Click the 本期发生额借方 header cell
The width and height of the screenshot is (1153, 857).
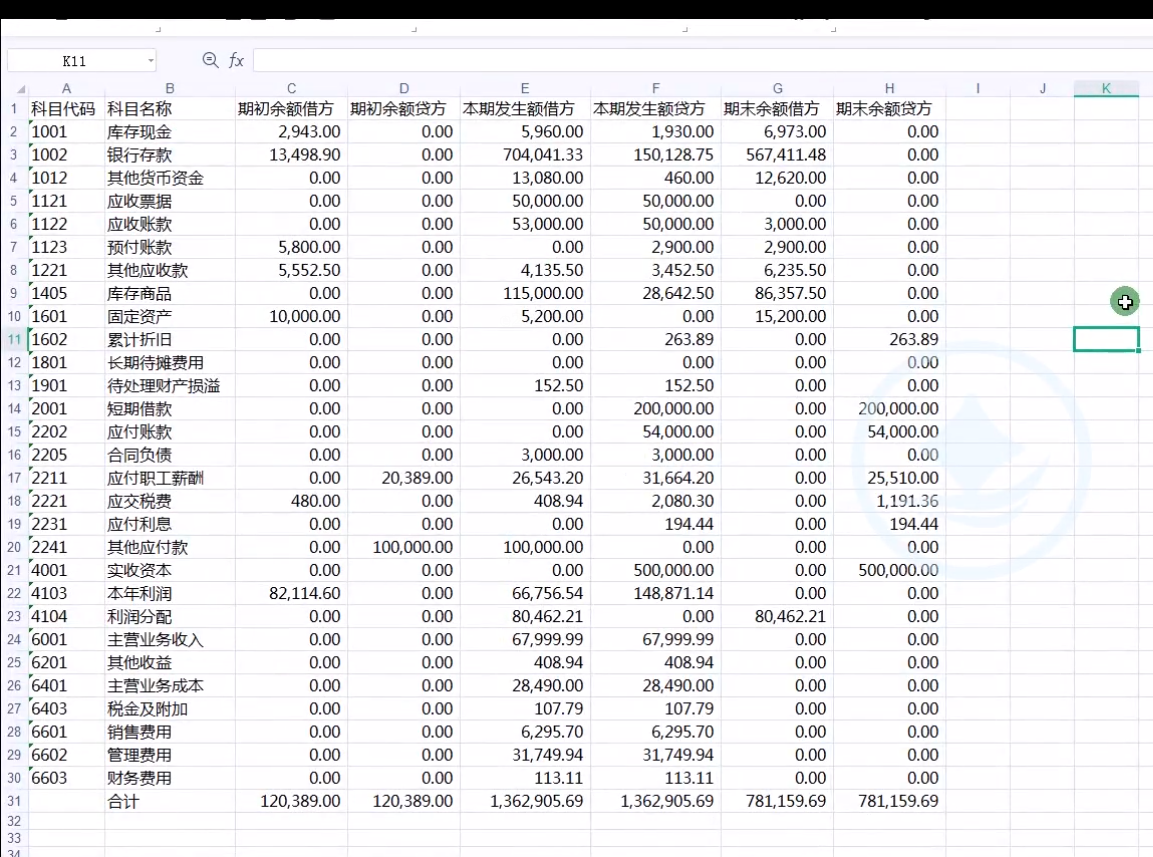pos(518,109)
